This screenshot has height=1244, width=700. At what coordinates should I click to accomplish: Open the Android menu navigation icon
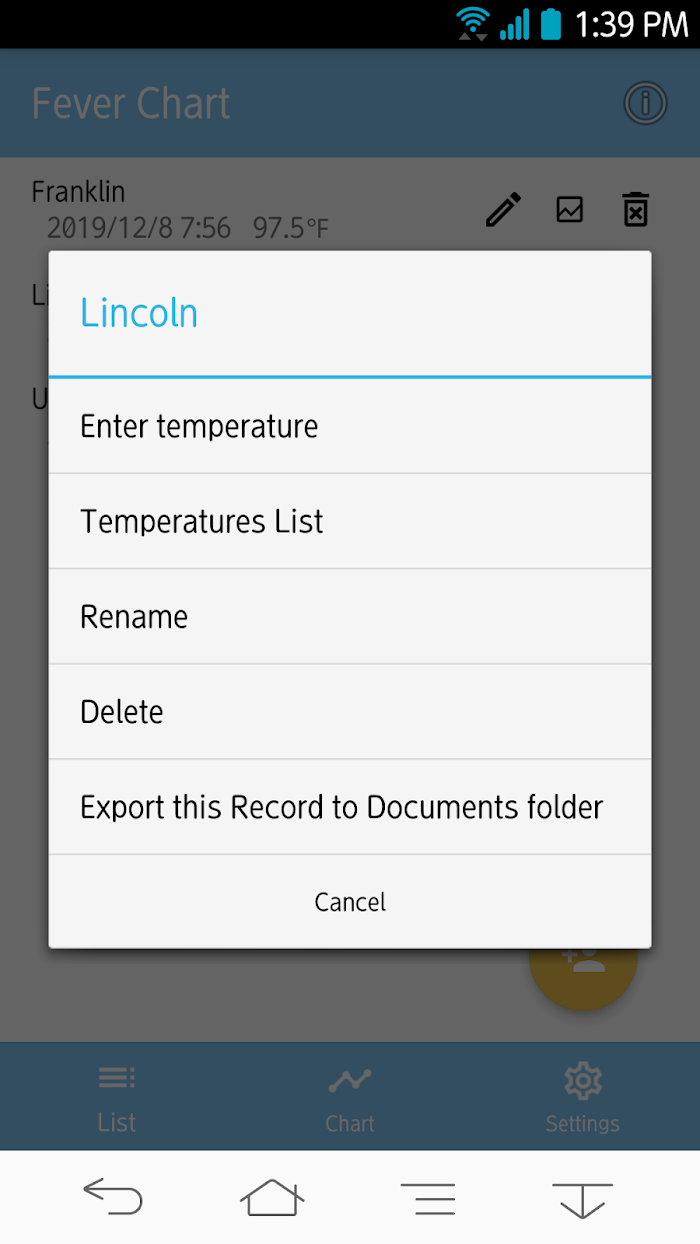pyautogui.click(x=428, y=1198)
